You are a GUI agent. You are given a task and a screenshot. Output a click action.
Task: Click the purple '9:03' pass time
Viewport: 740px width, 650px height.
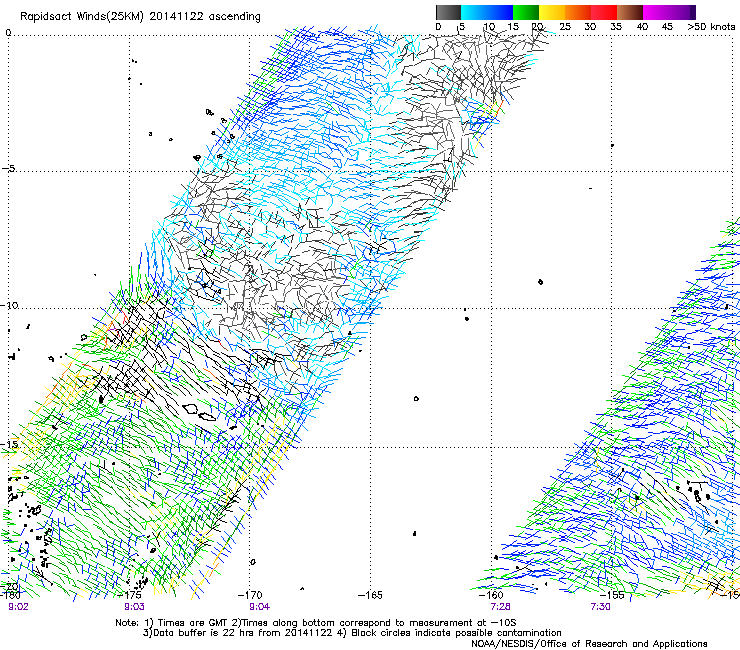[135, 607]
